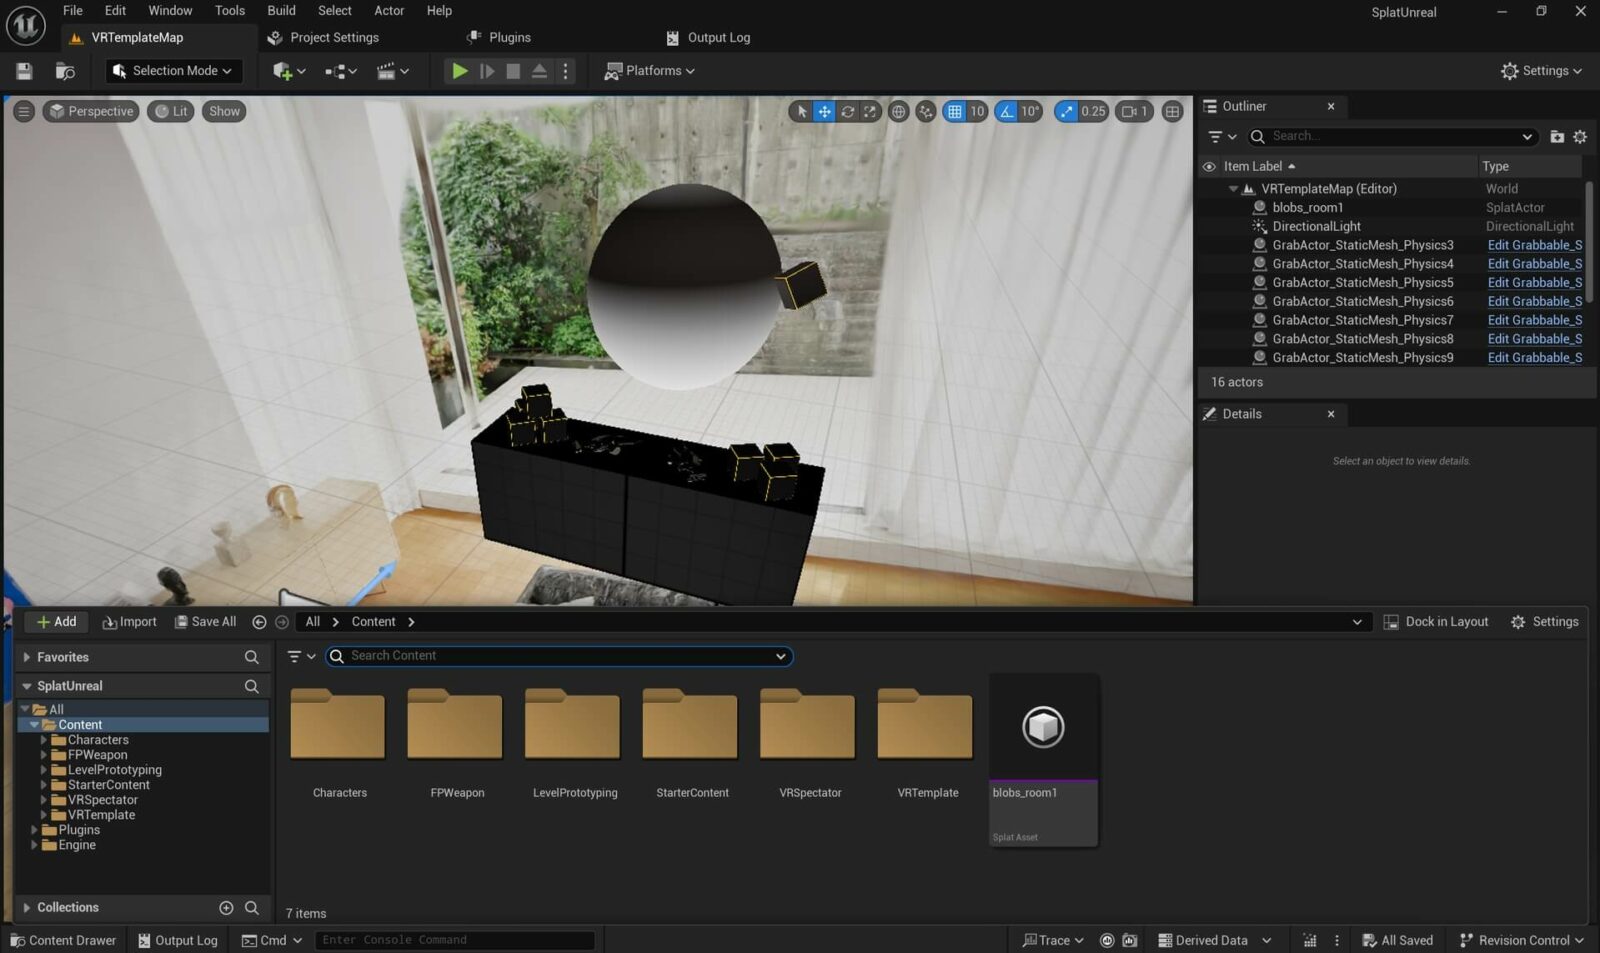The image size is (1600, 953).
Task: Switch to the Project Settings tab
Action: pos(333,38)
